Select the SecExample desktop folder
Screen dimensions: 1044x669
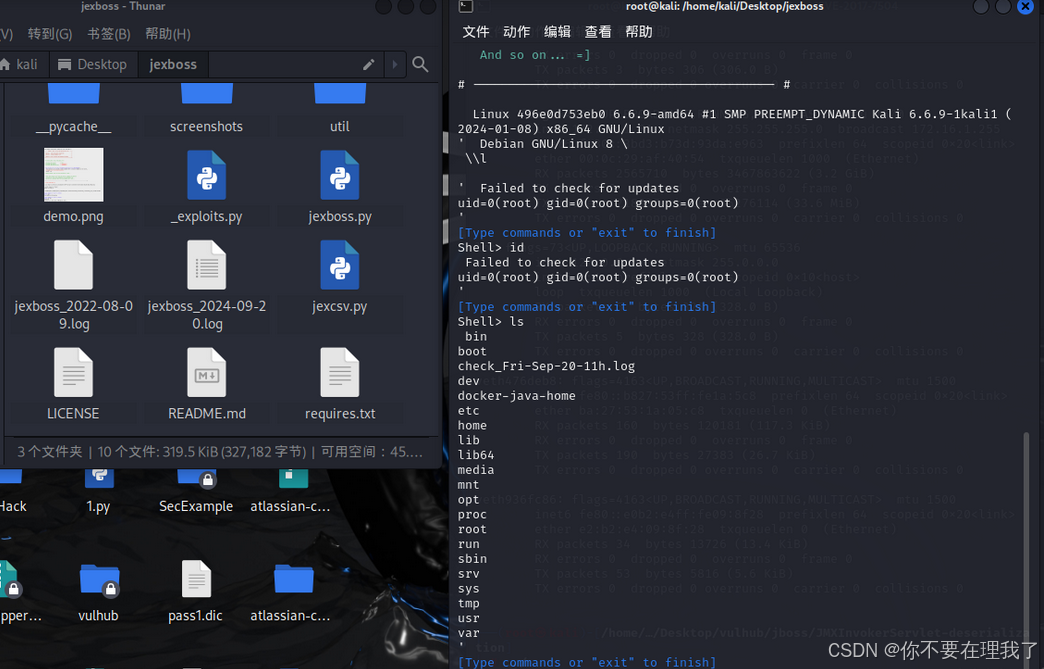point(196,477)
